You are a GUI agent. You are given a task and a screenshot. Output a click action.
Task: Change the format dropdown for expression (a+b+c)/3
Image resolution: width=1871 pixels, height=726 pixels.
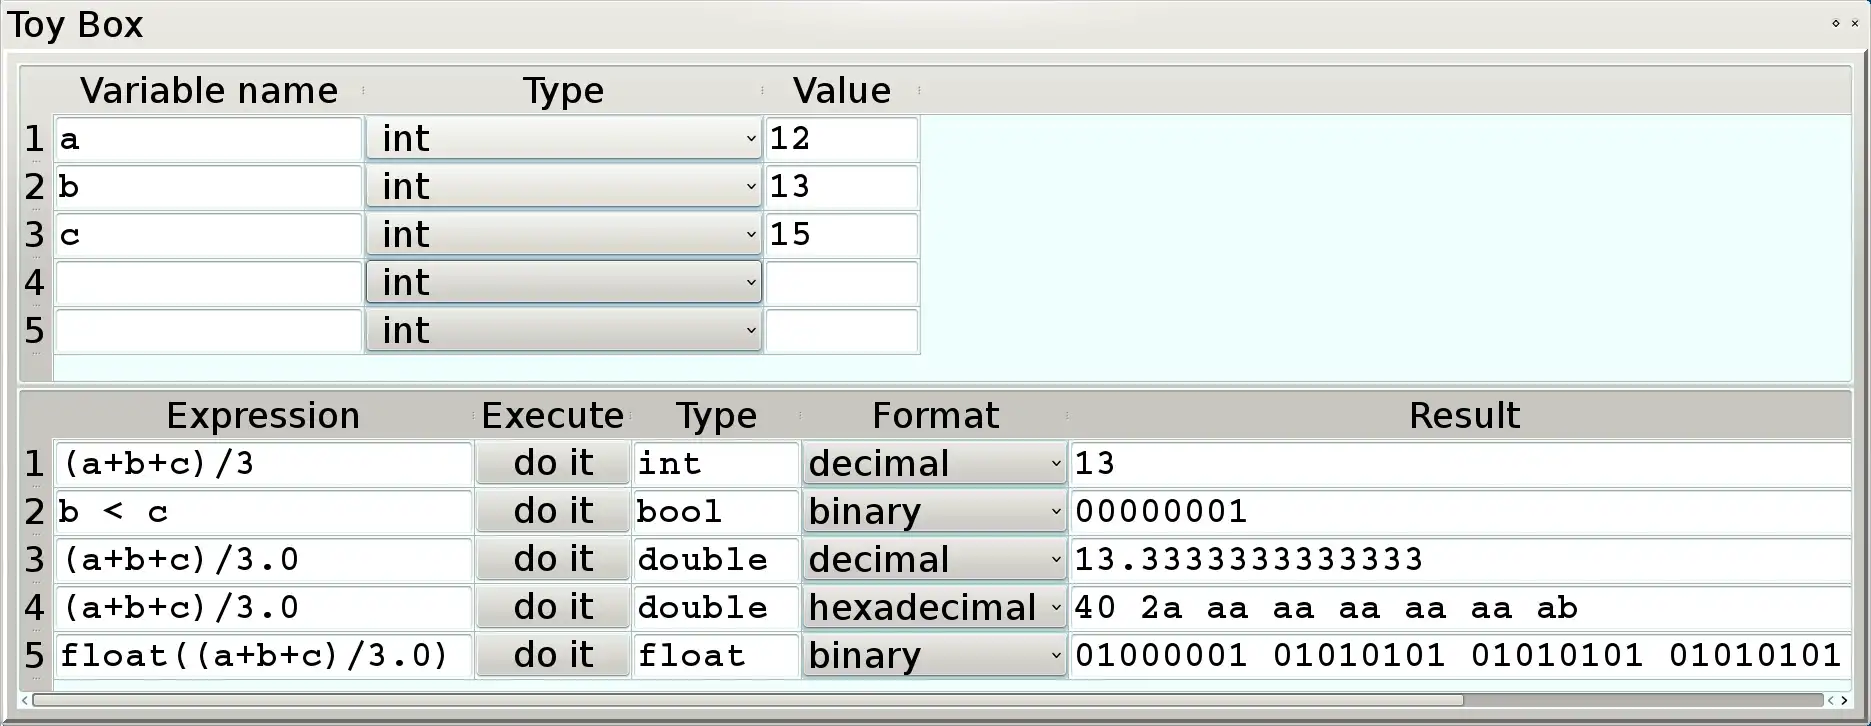(934, 463)
